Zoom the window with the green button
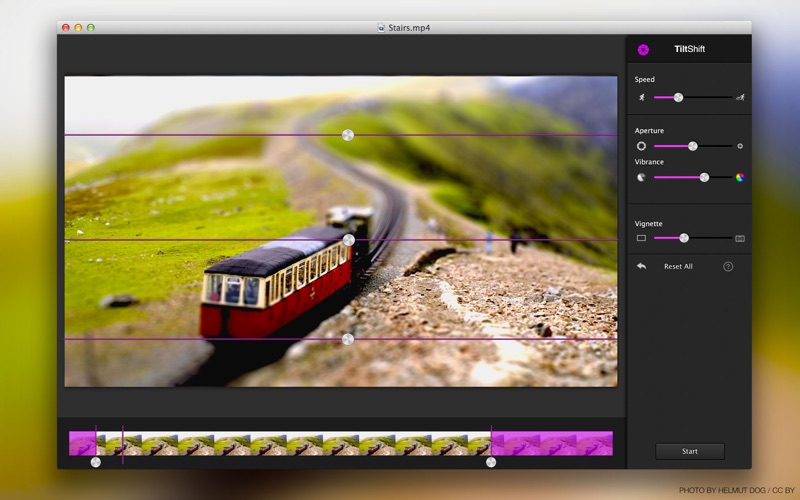The width and height of the screenshot is (800, 500). point(91,28)
